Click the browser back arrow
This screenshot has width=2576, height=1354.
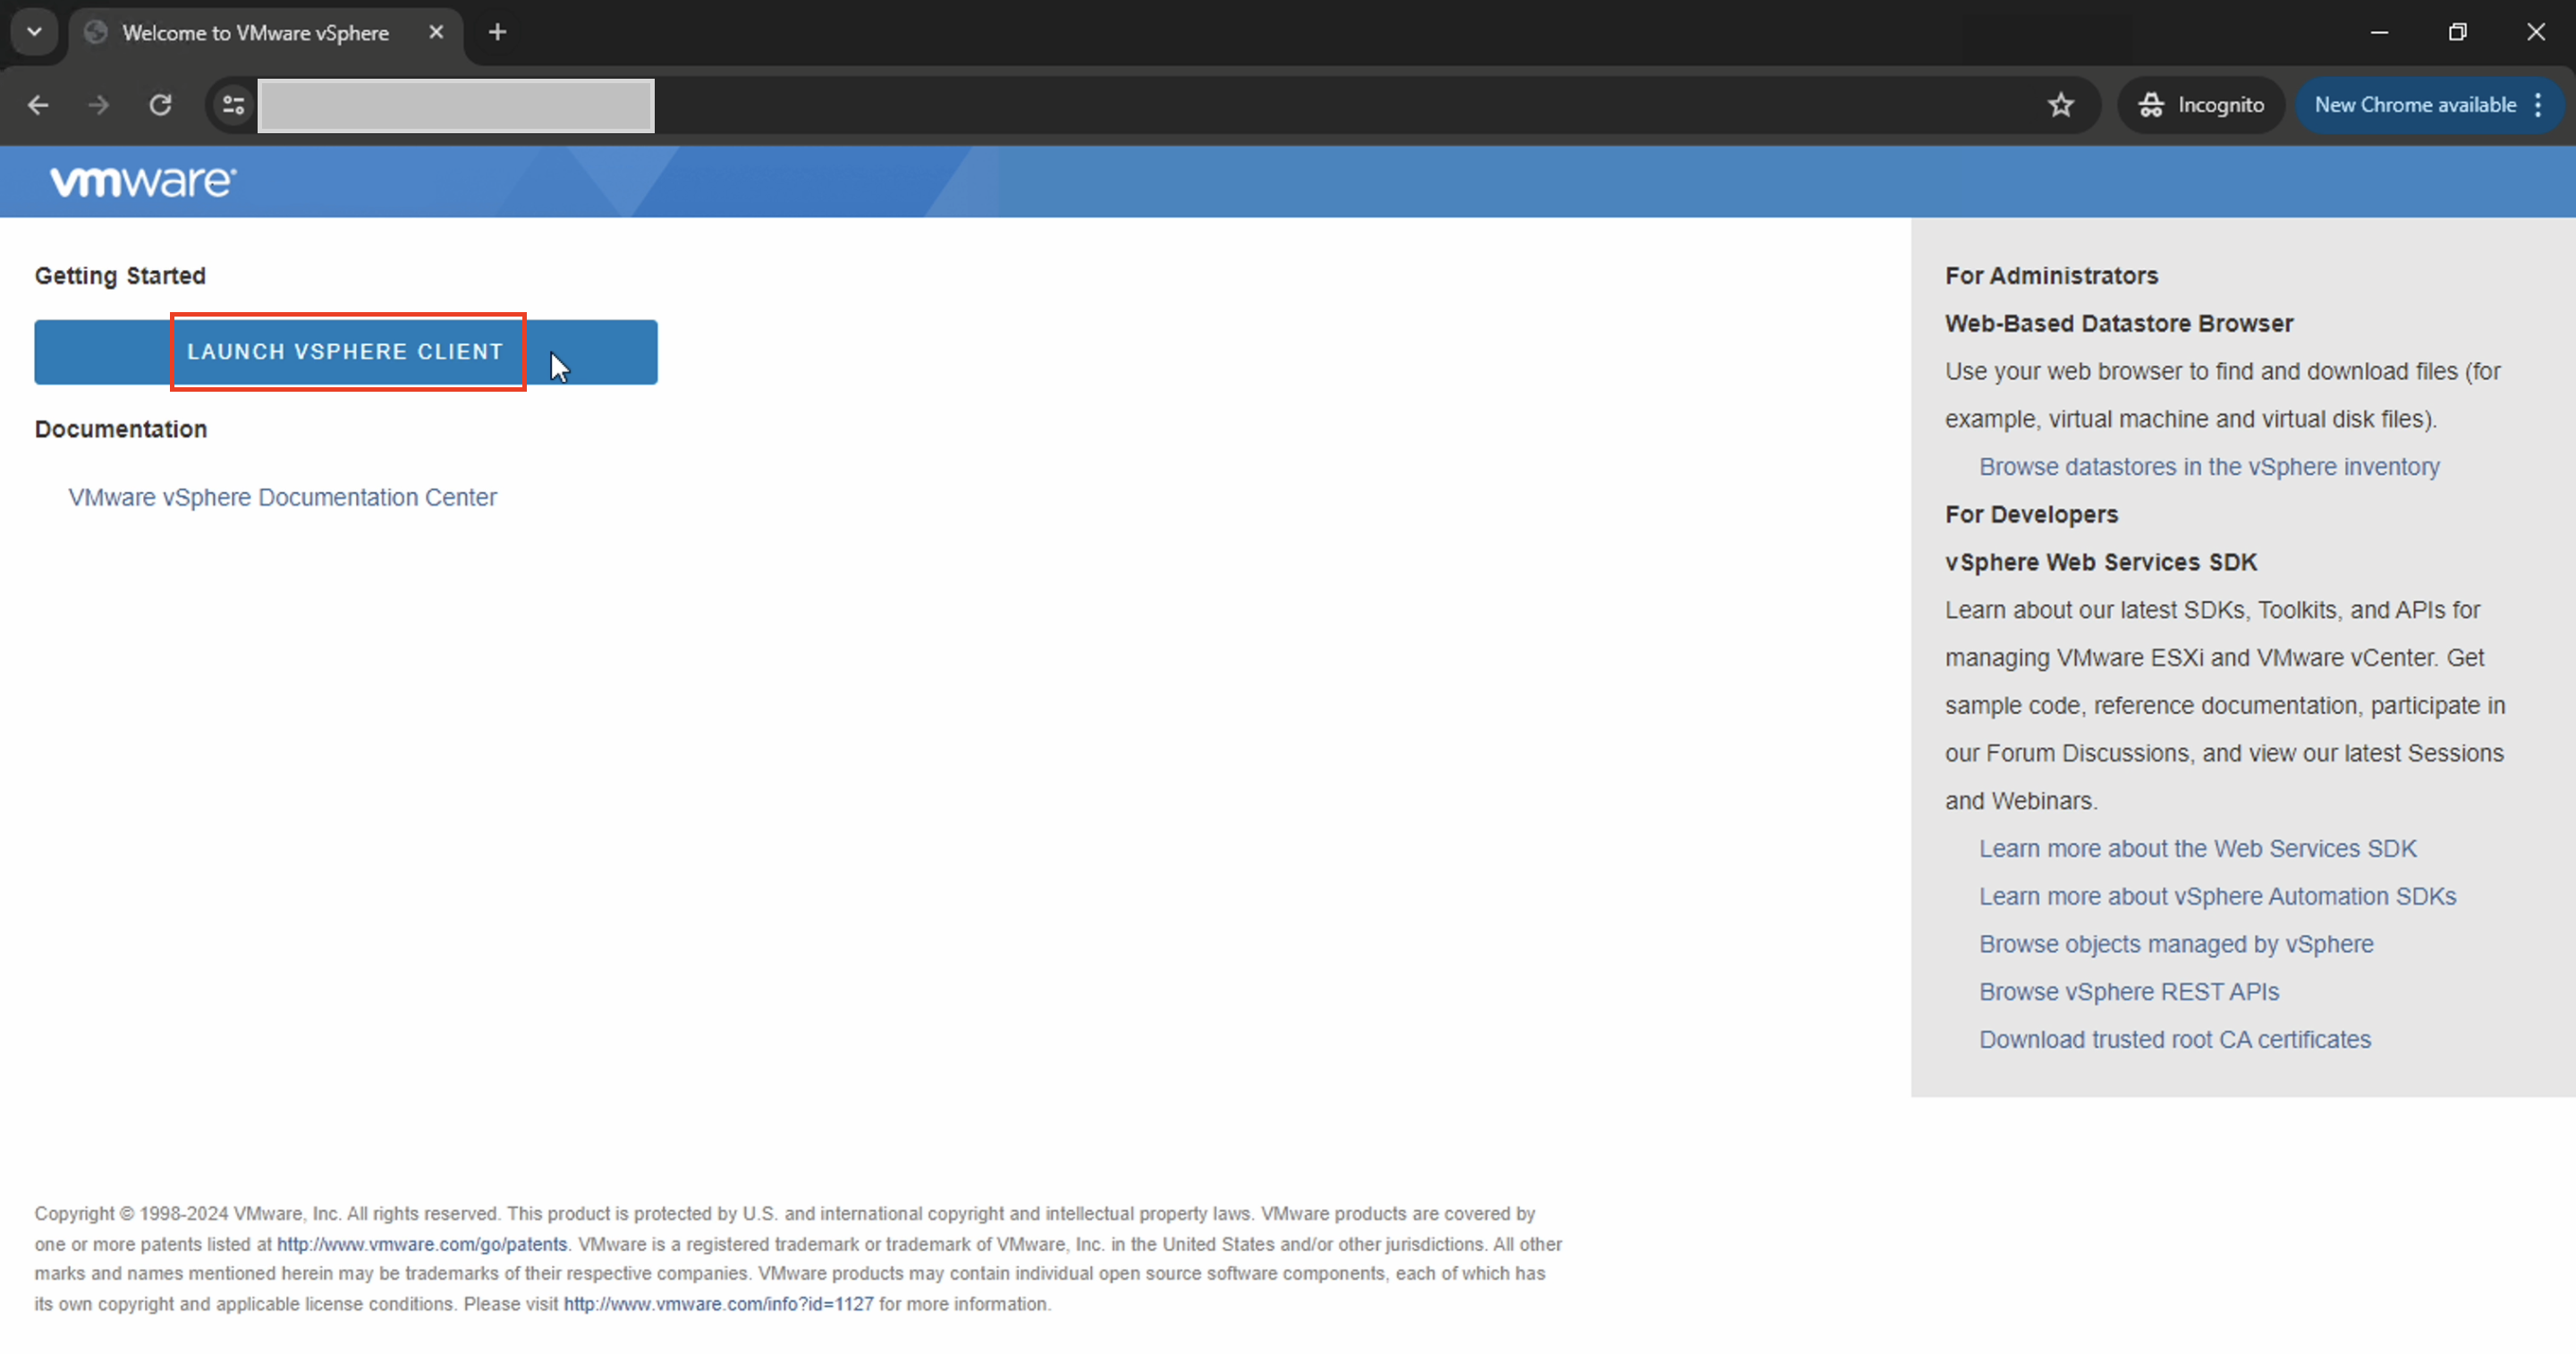pos(38,105)
